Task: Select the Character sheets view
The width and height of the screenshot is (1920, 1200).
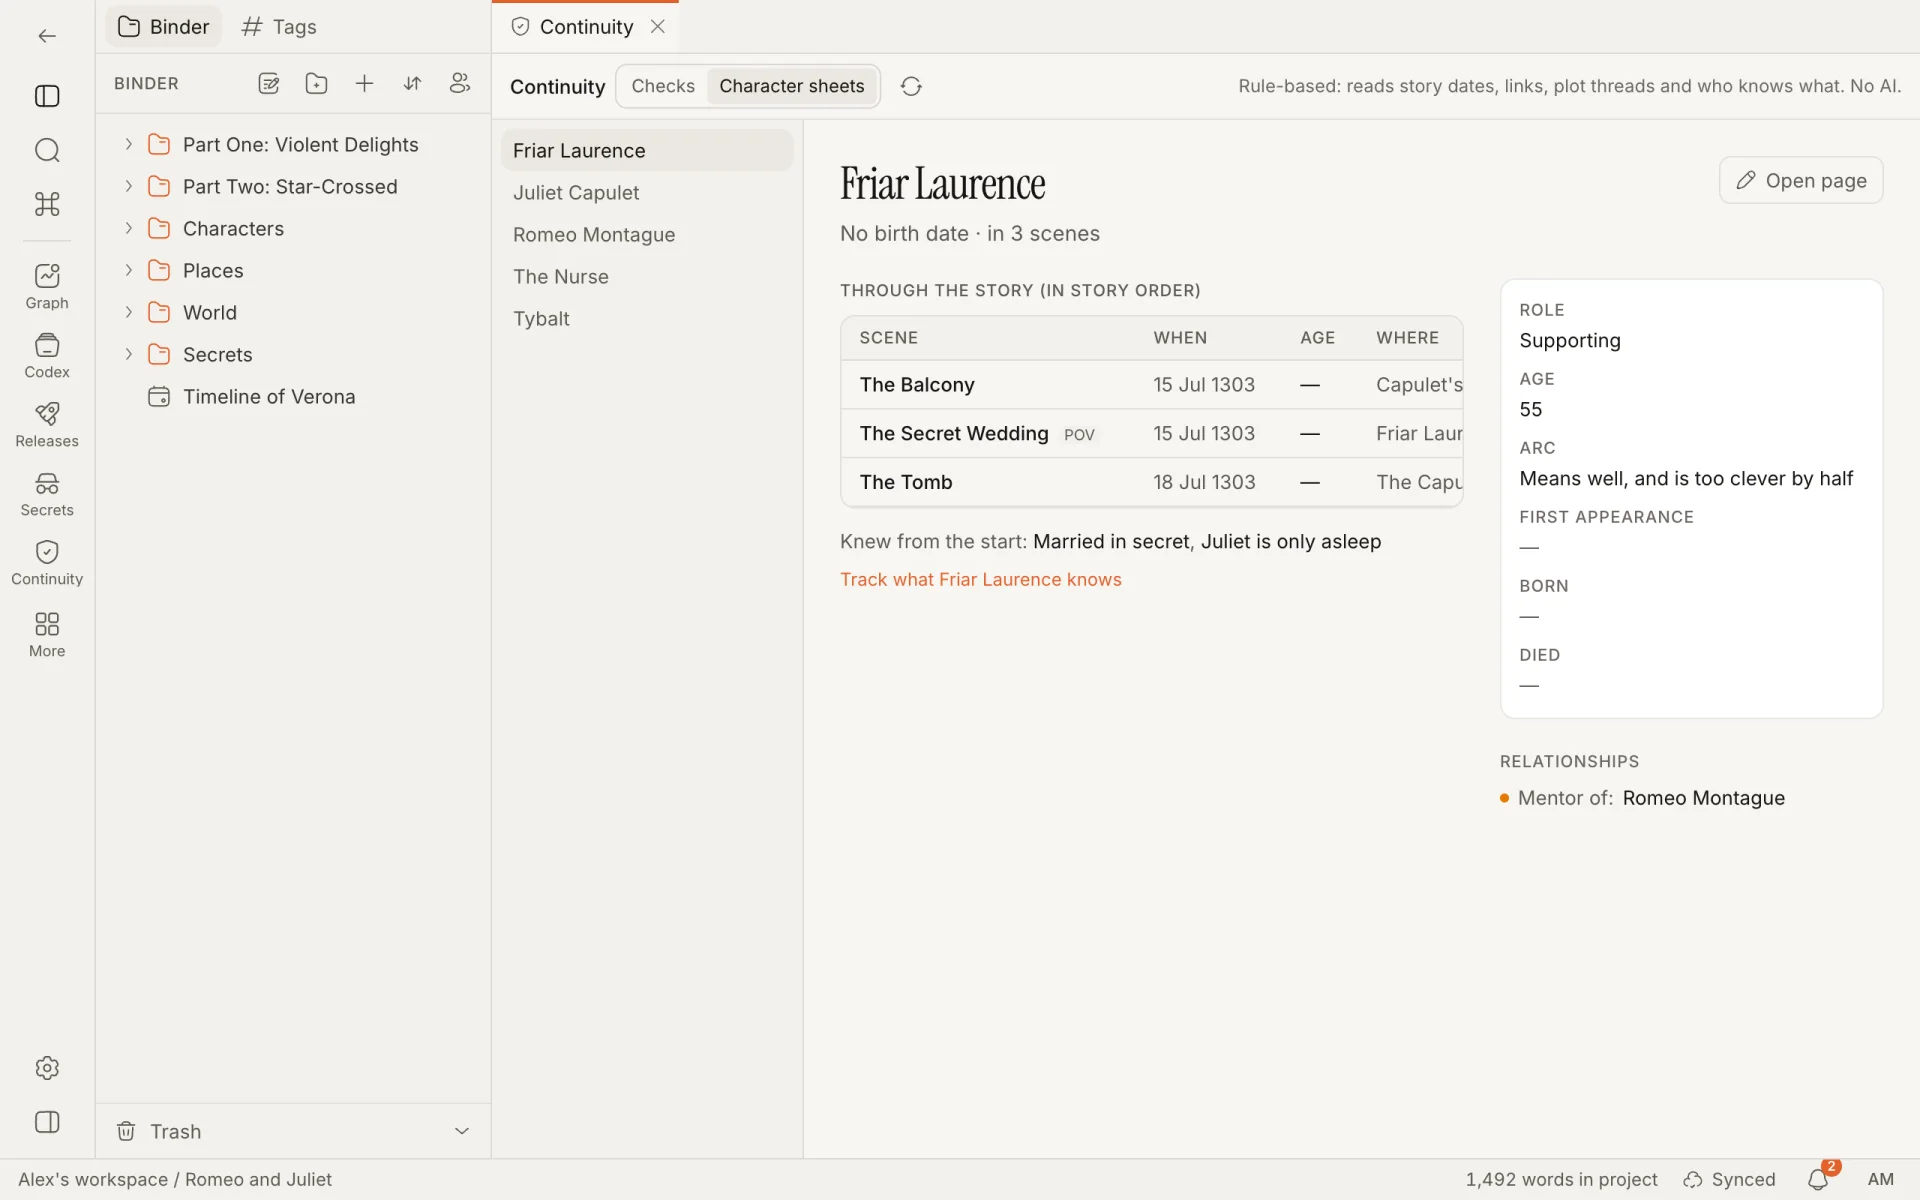Action: click(x=792, y=86)
